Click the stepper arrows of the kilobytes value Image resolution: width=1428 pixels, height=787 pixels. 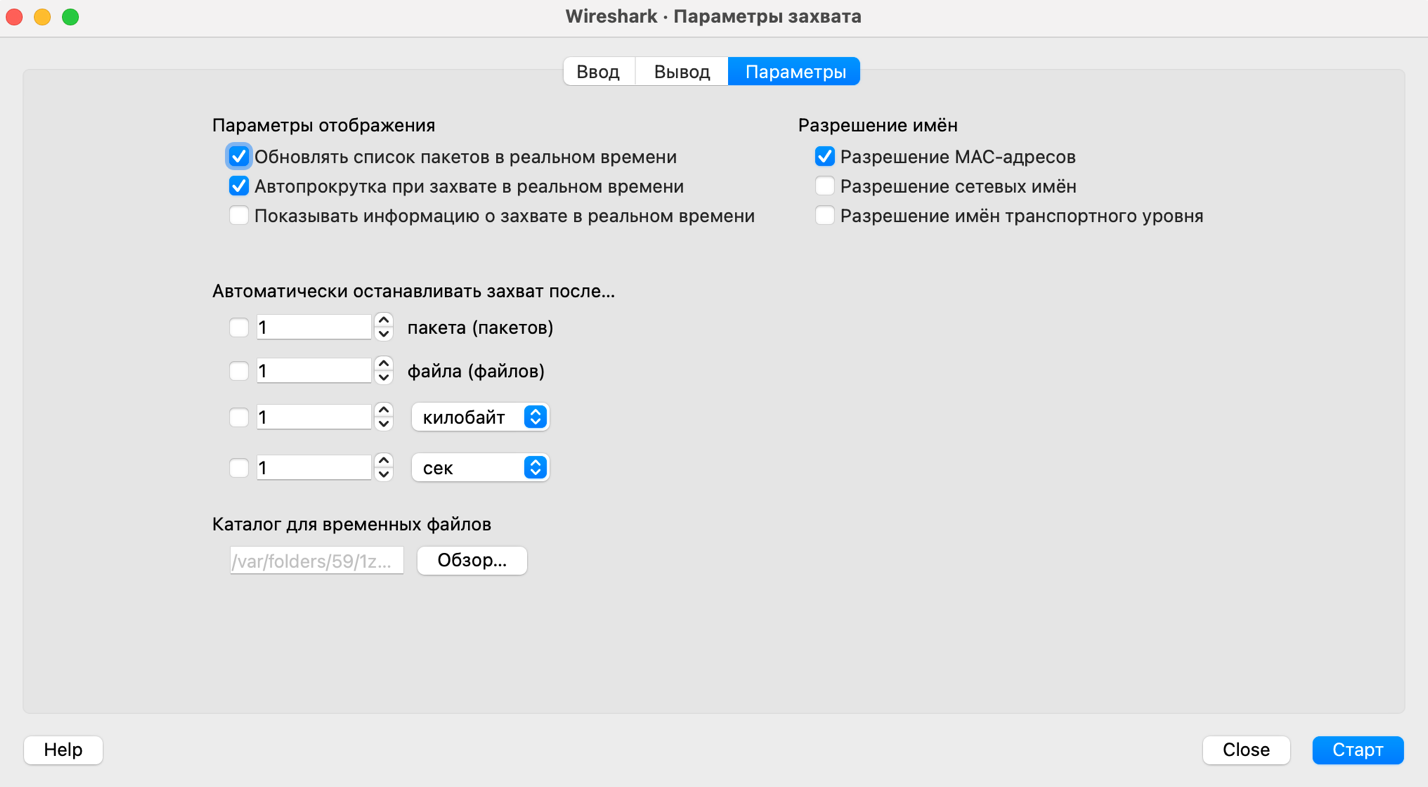(384, 417)
